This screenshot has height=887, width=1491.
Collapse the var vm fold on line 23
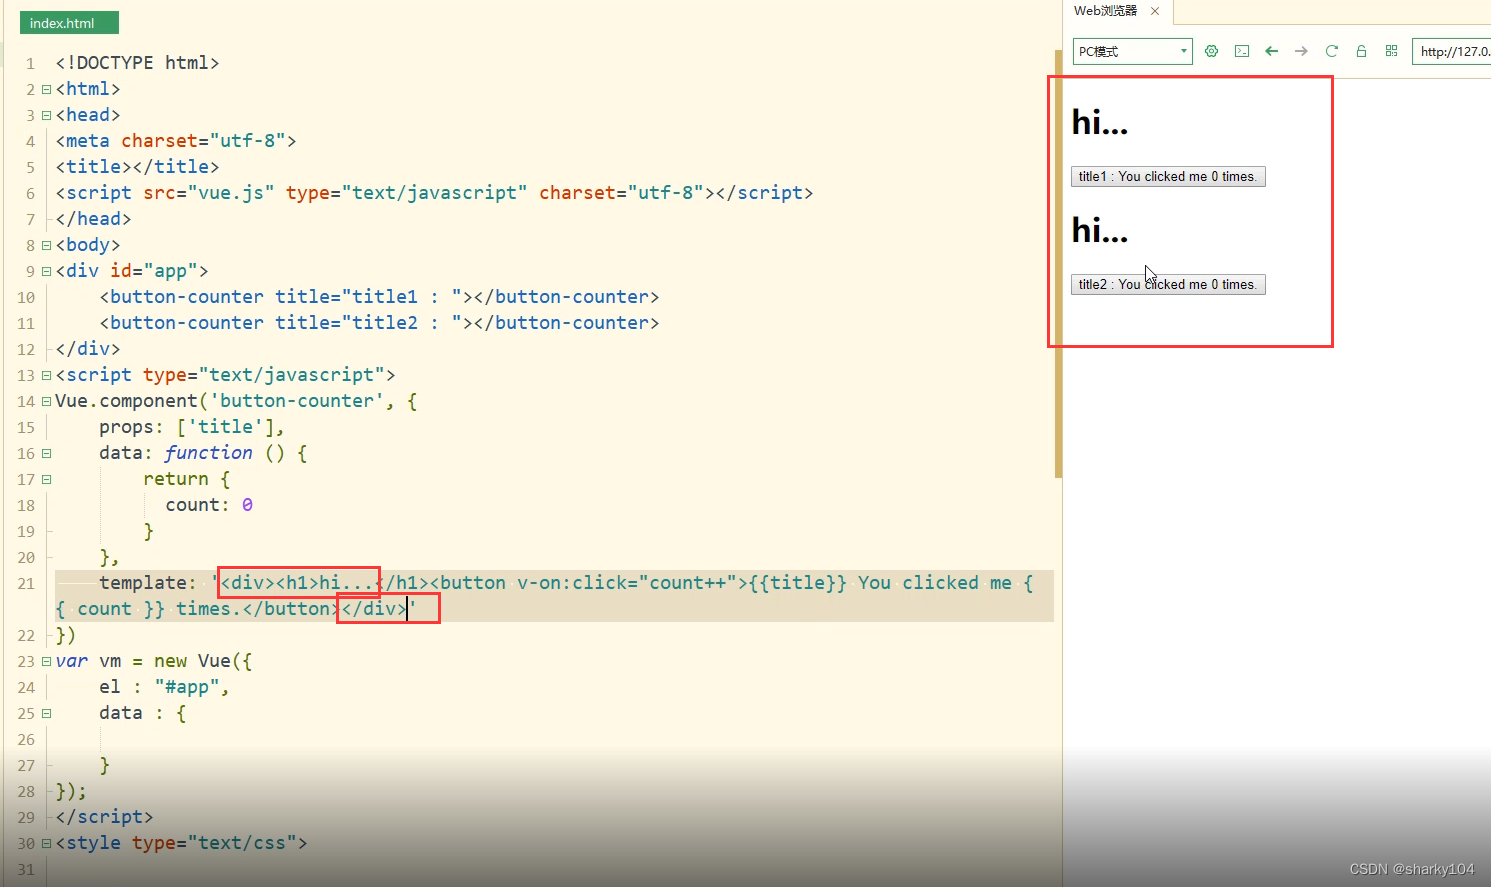(x=46, y=661)
